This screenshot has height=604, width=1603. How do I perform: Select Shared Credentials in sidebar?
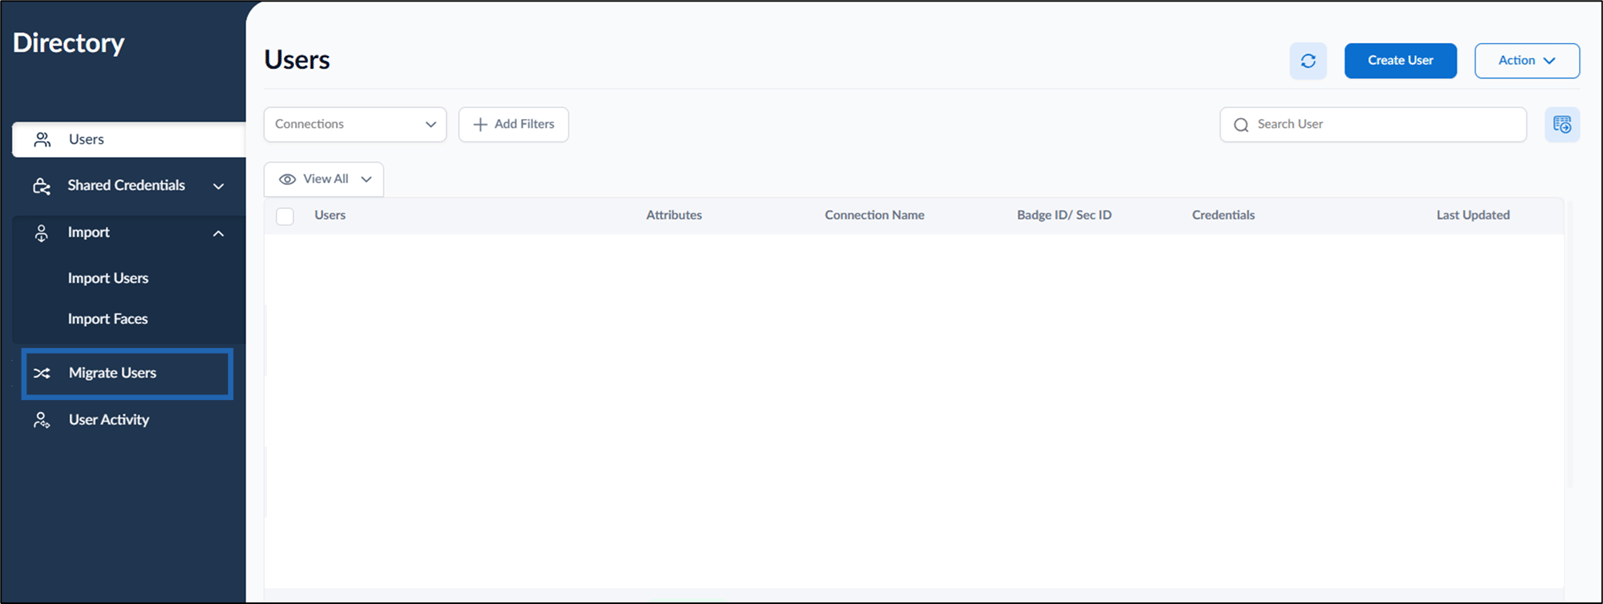click(128, 186)
